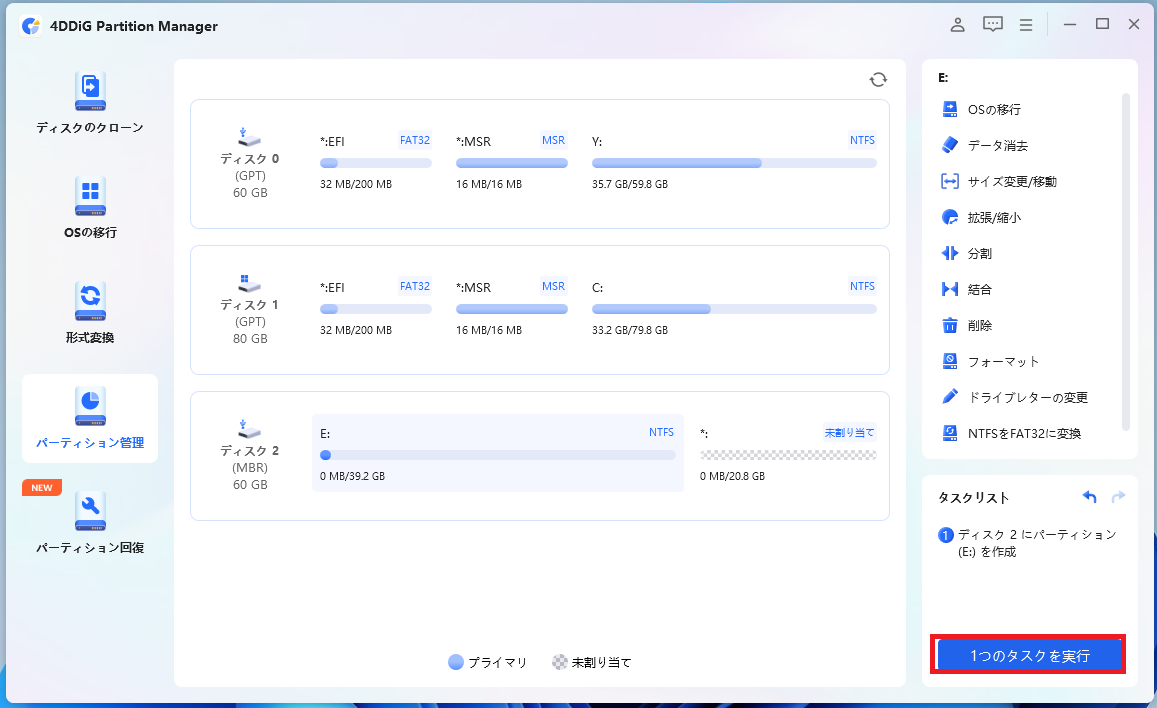Open OSの移行 in the left sidebar
The width and height of the screenshot is (1157, 708).
tap(90, 207)
